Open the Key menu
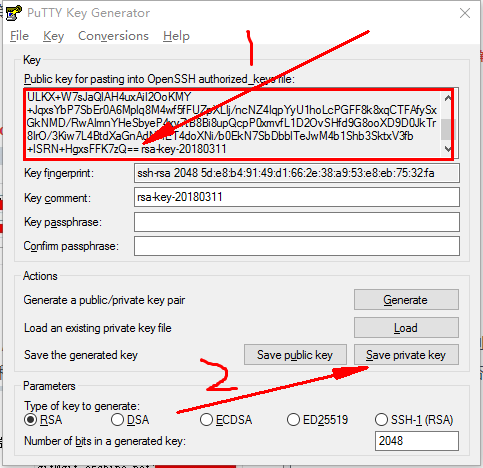This screenshot has width=483, height=468. [x=53, y=36]
